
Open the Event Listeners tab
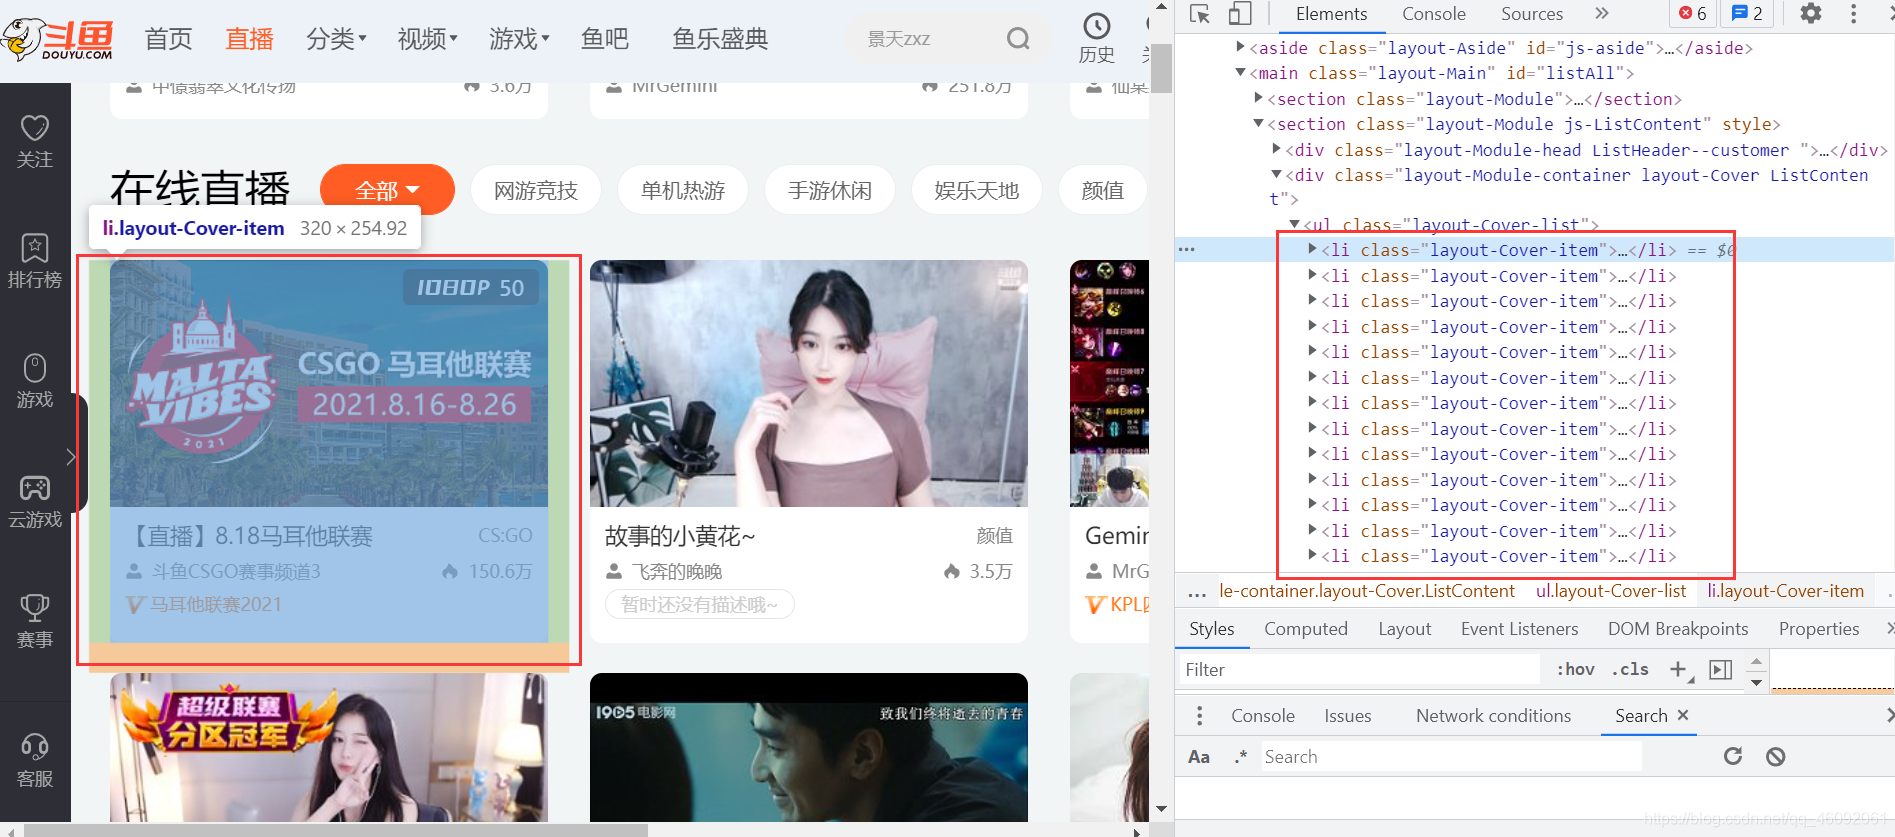[x=1519, y=629]
